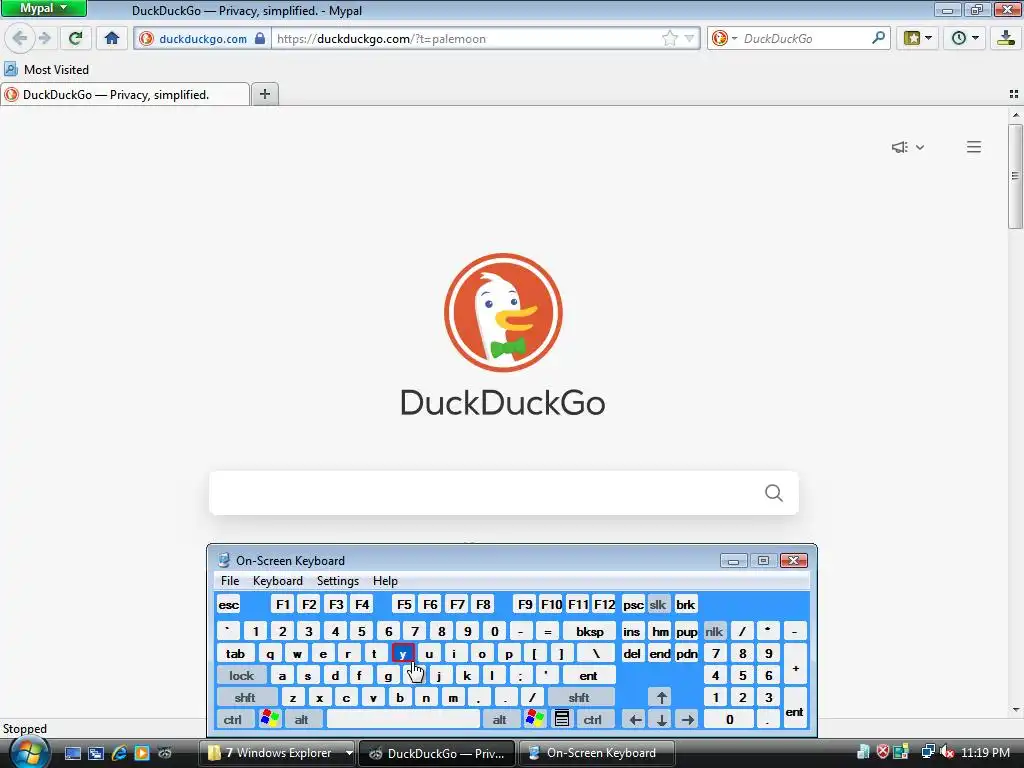Click the esc key on keyboard

tap(229, 604)
